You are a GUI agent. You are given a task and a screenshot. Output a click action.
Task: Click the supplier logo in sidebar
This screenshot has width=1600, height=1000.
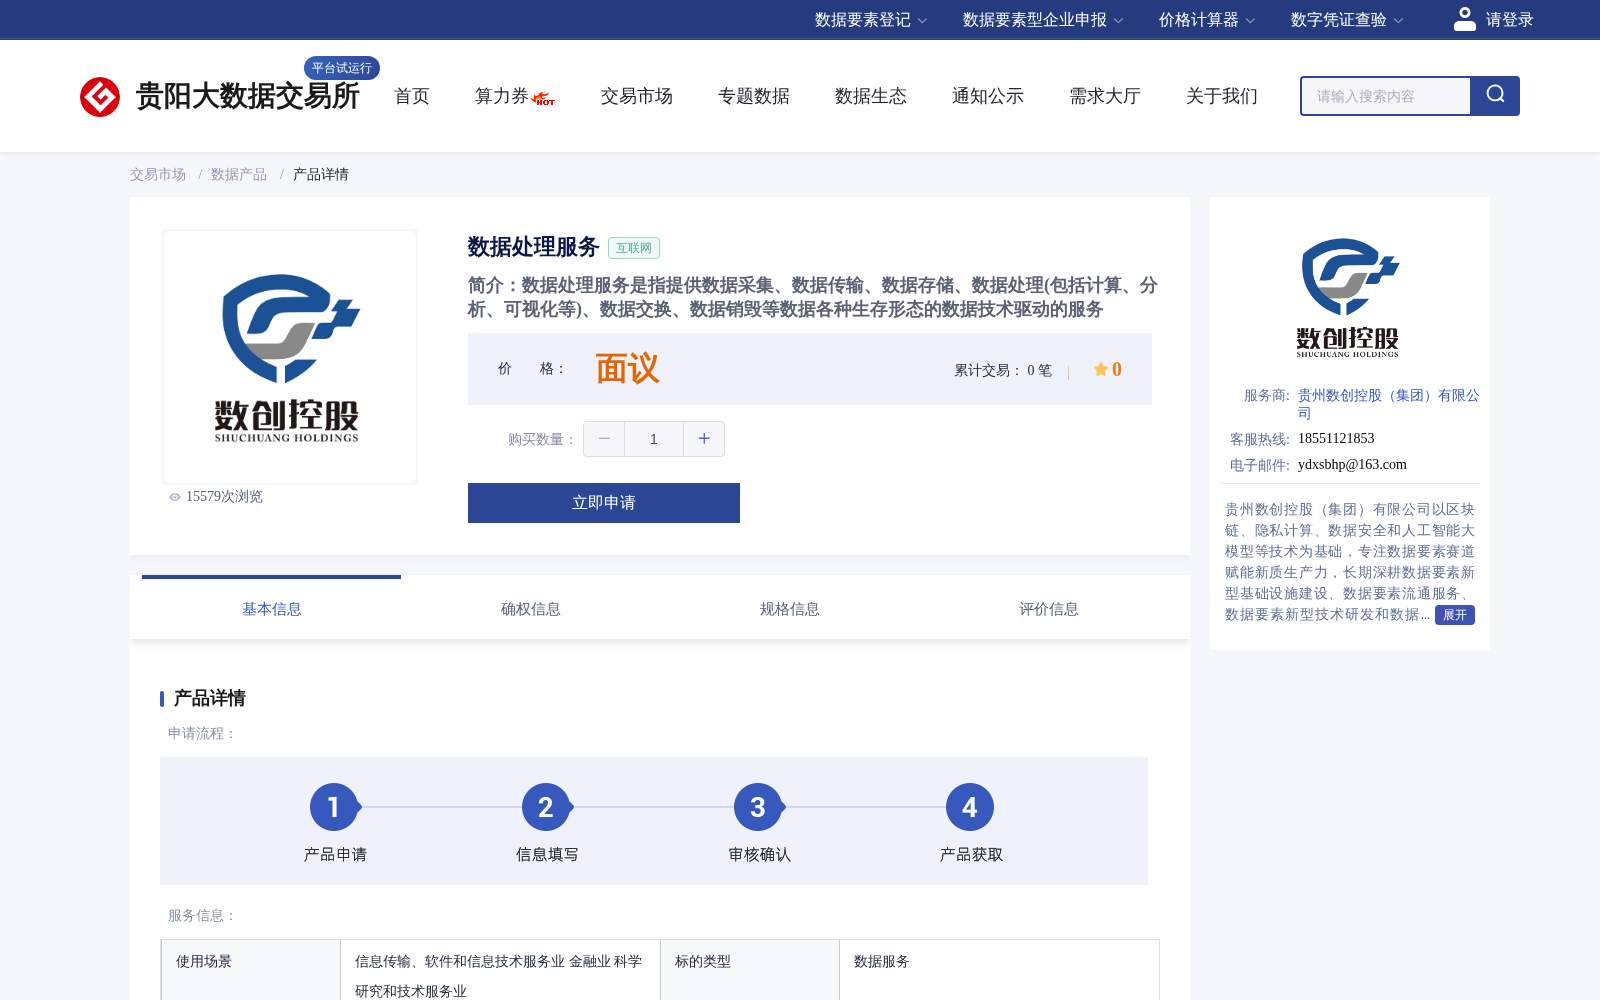tap(1349, 298)
